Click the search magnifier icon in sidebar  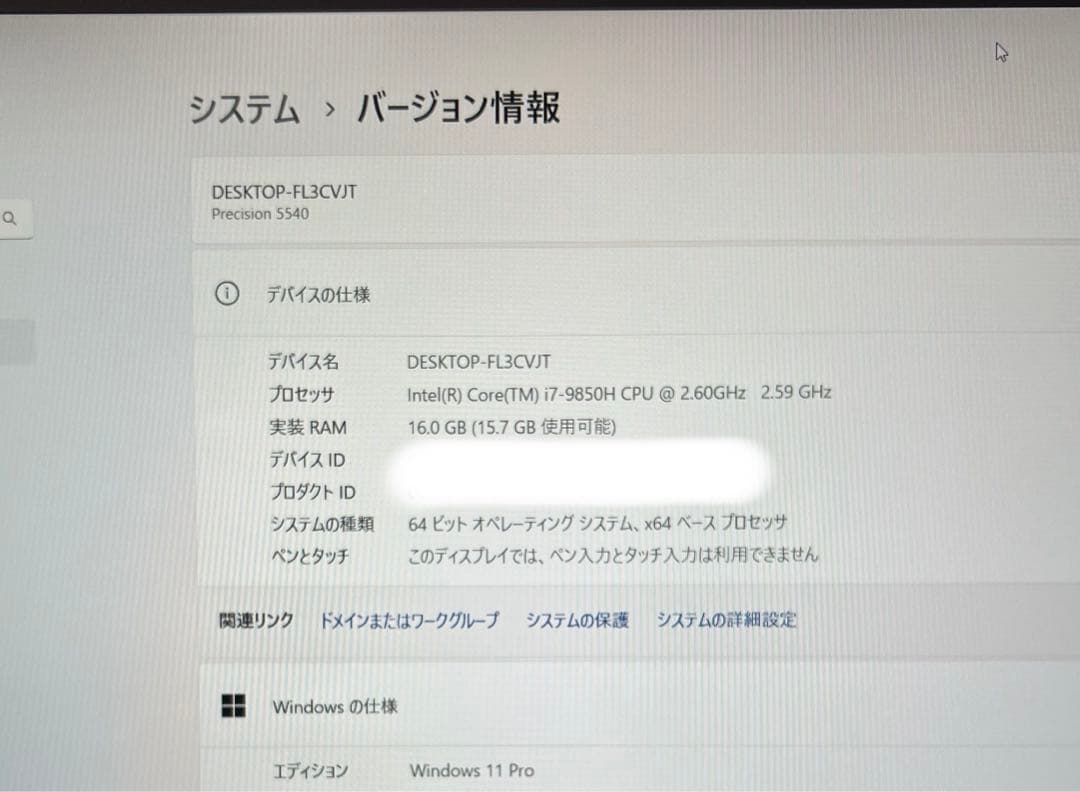[10, 219]
